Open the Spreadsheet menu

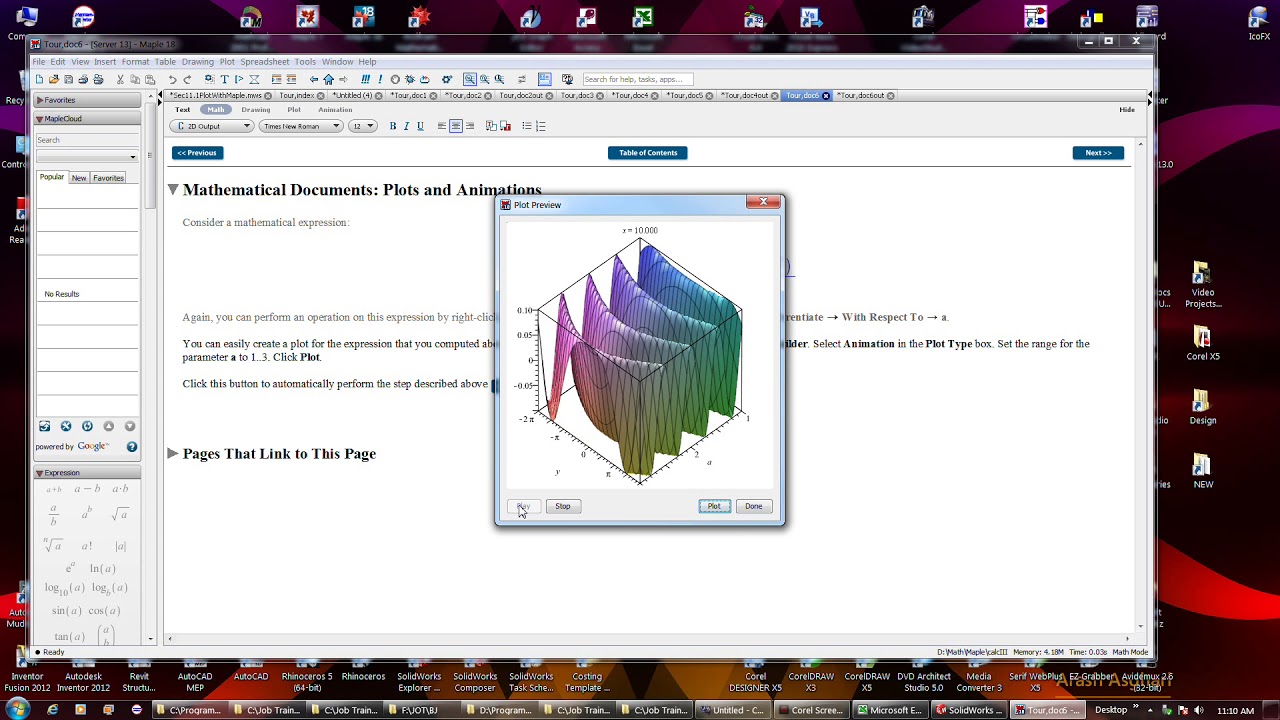click(x=264, y=62)
